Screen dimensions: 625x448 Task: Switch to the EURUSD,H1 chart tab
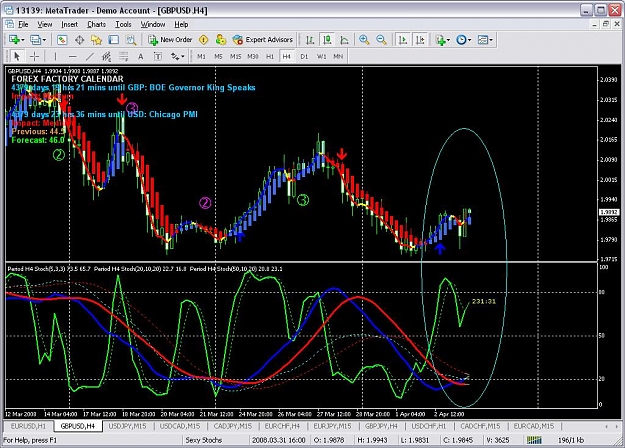tap(28, 426)
